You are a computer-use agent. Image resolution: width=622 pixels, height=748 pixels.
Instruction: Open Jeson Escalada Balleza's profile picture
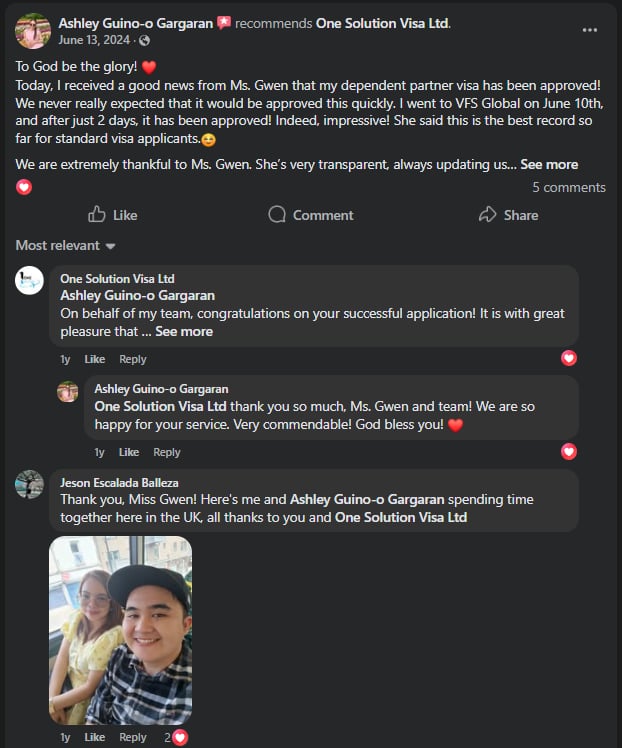(x=30, y=485)
